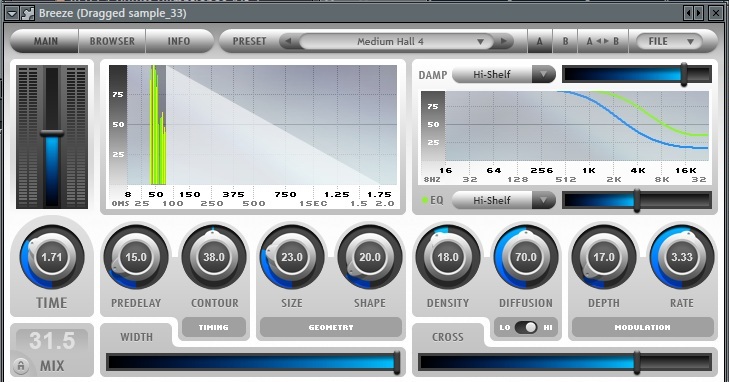Click the title bar left-right arrows button
Screen dimensions: 729x382
point(694,13)
